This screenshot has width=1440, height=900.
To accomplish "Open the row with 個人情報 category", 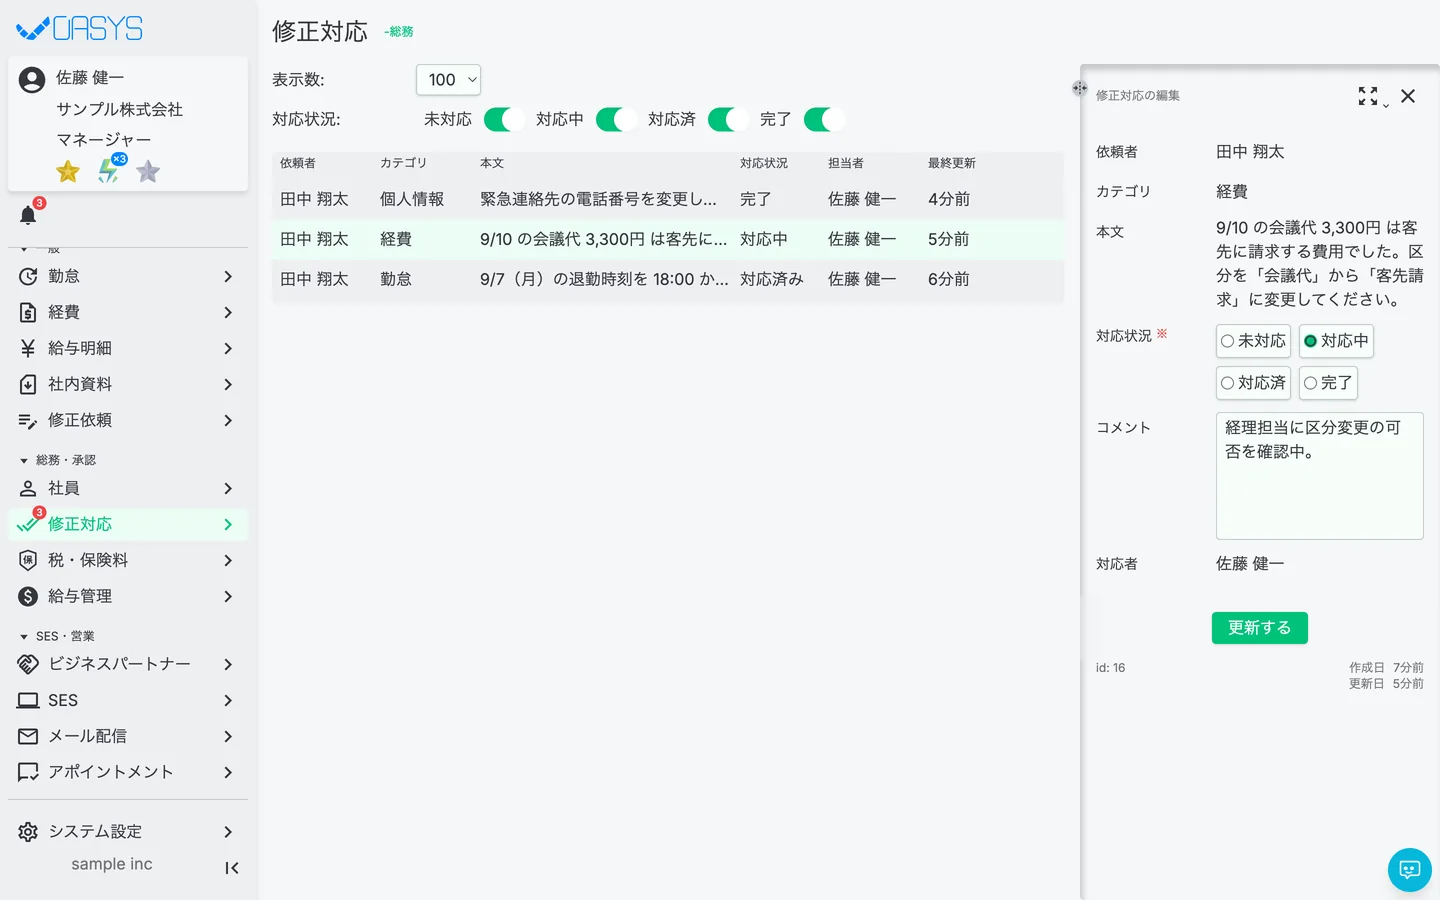I will pos(668,199).
